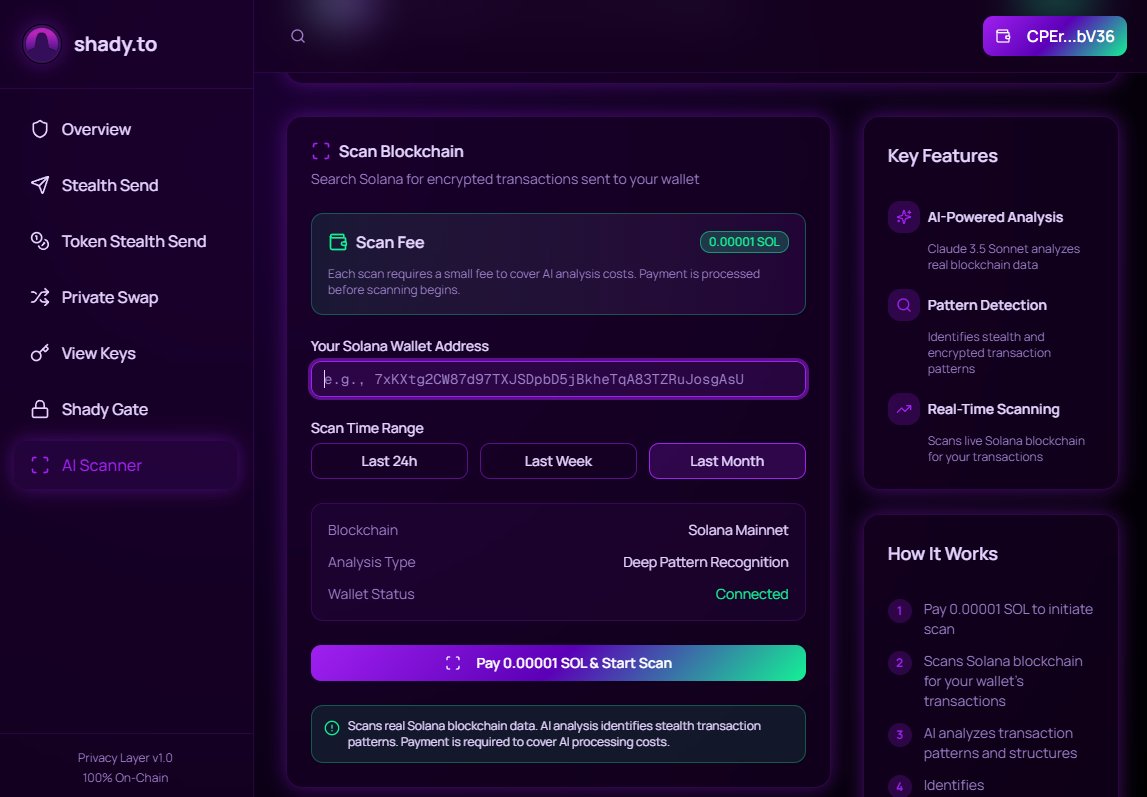Click the Analysis Type row label
This screenshot has height=797, width=1147.
(x=372, y=562)
